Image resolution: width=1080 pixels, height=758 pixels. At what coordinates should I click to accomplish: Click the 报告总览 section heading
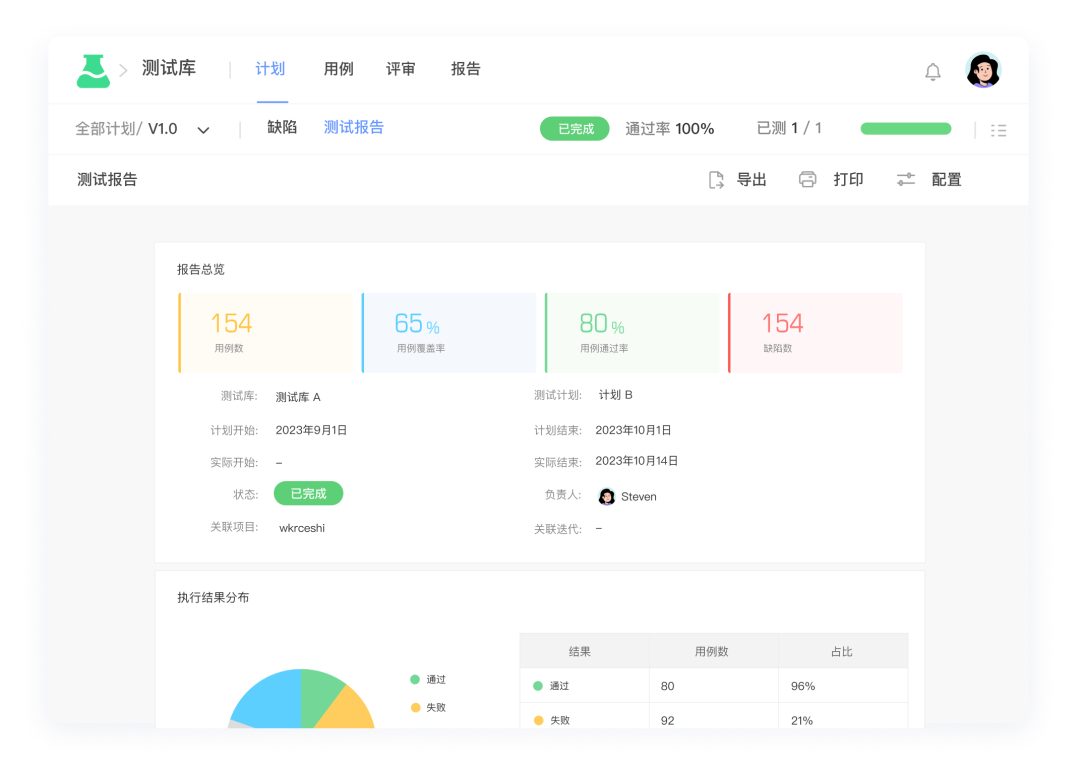[x=200, y=269]
